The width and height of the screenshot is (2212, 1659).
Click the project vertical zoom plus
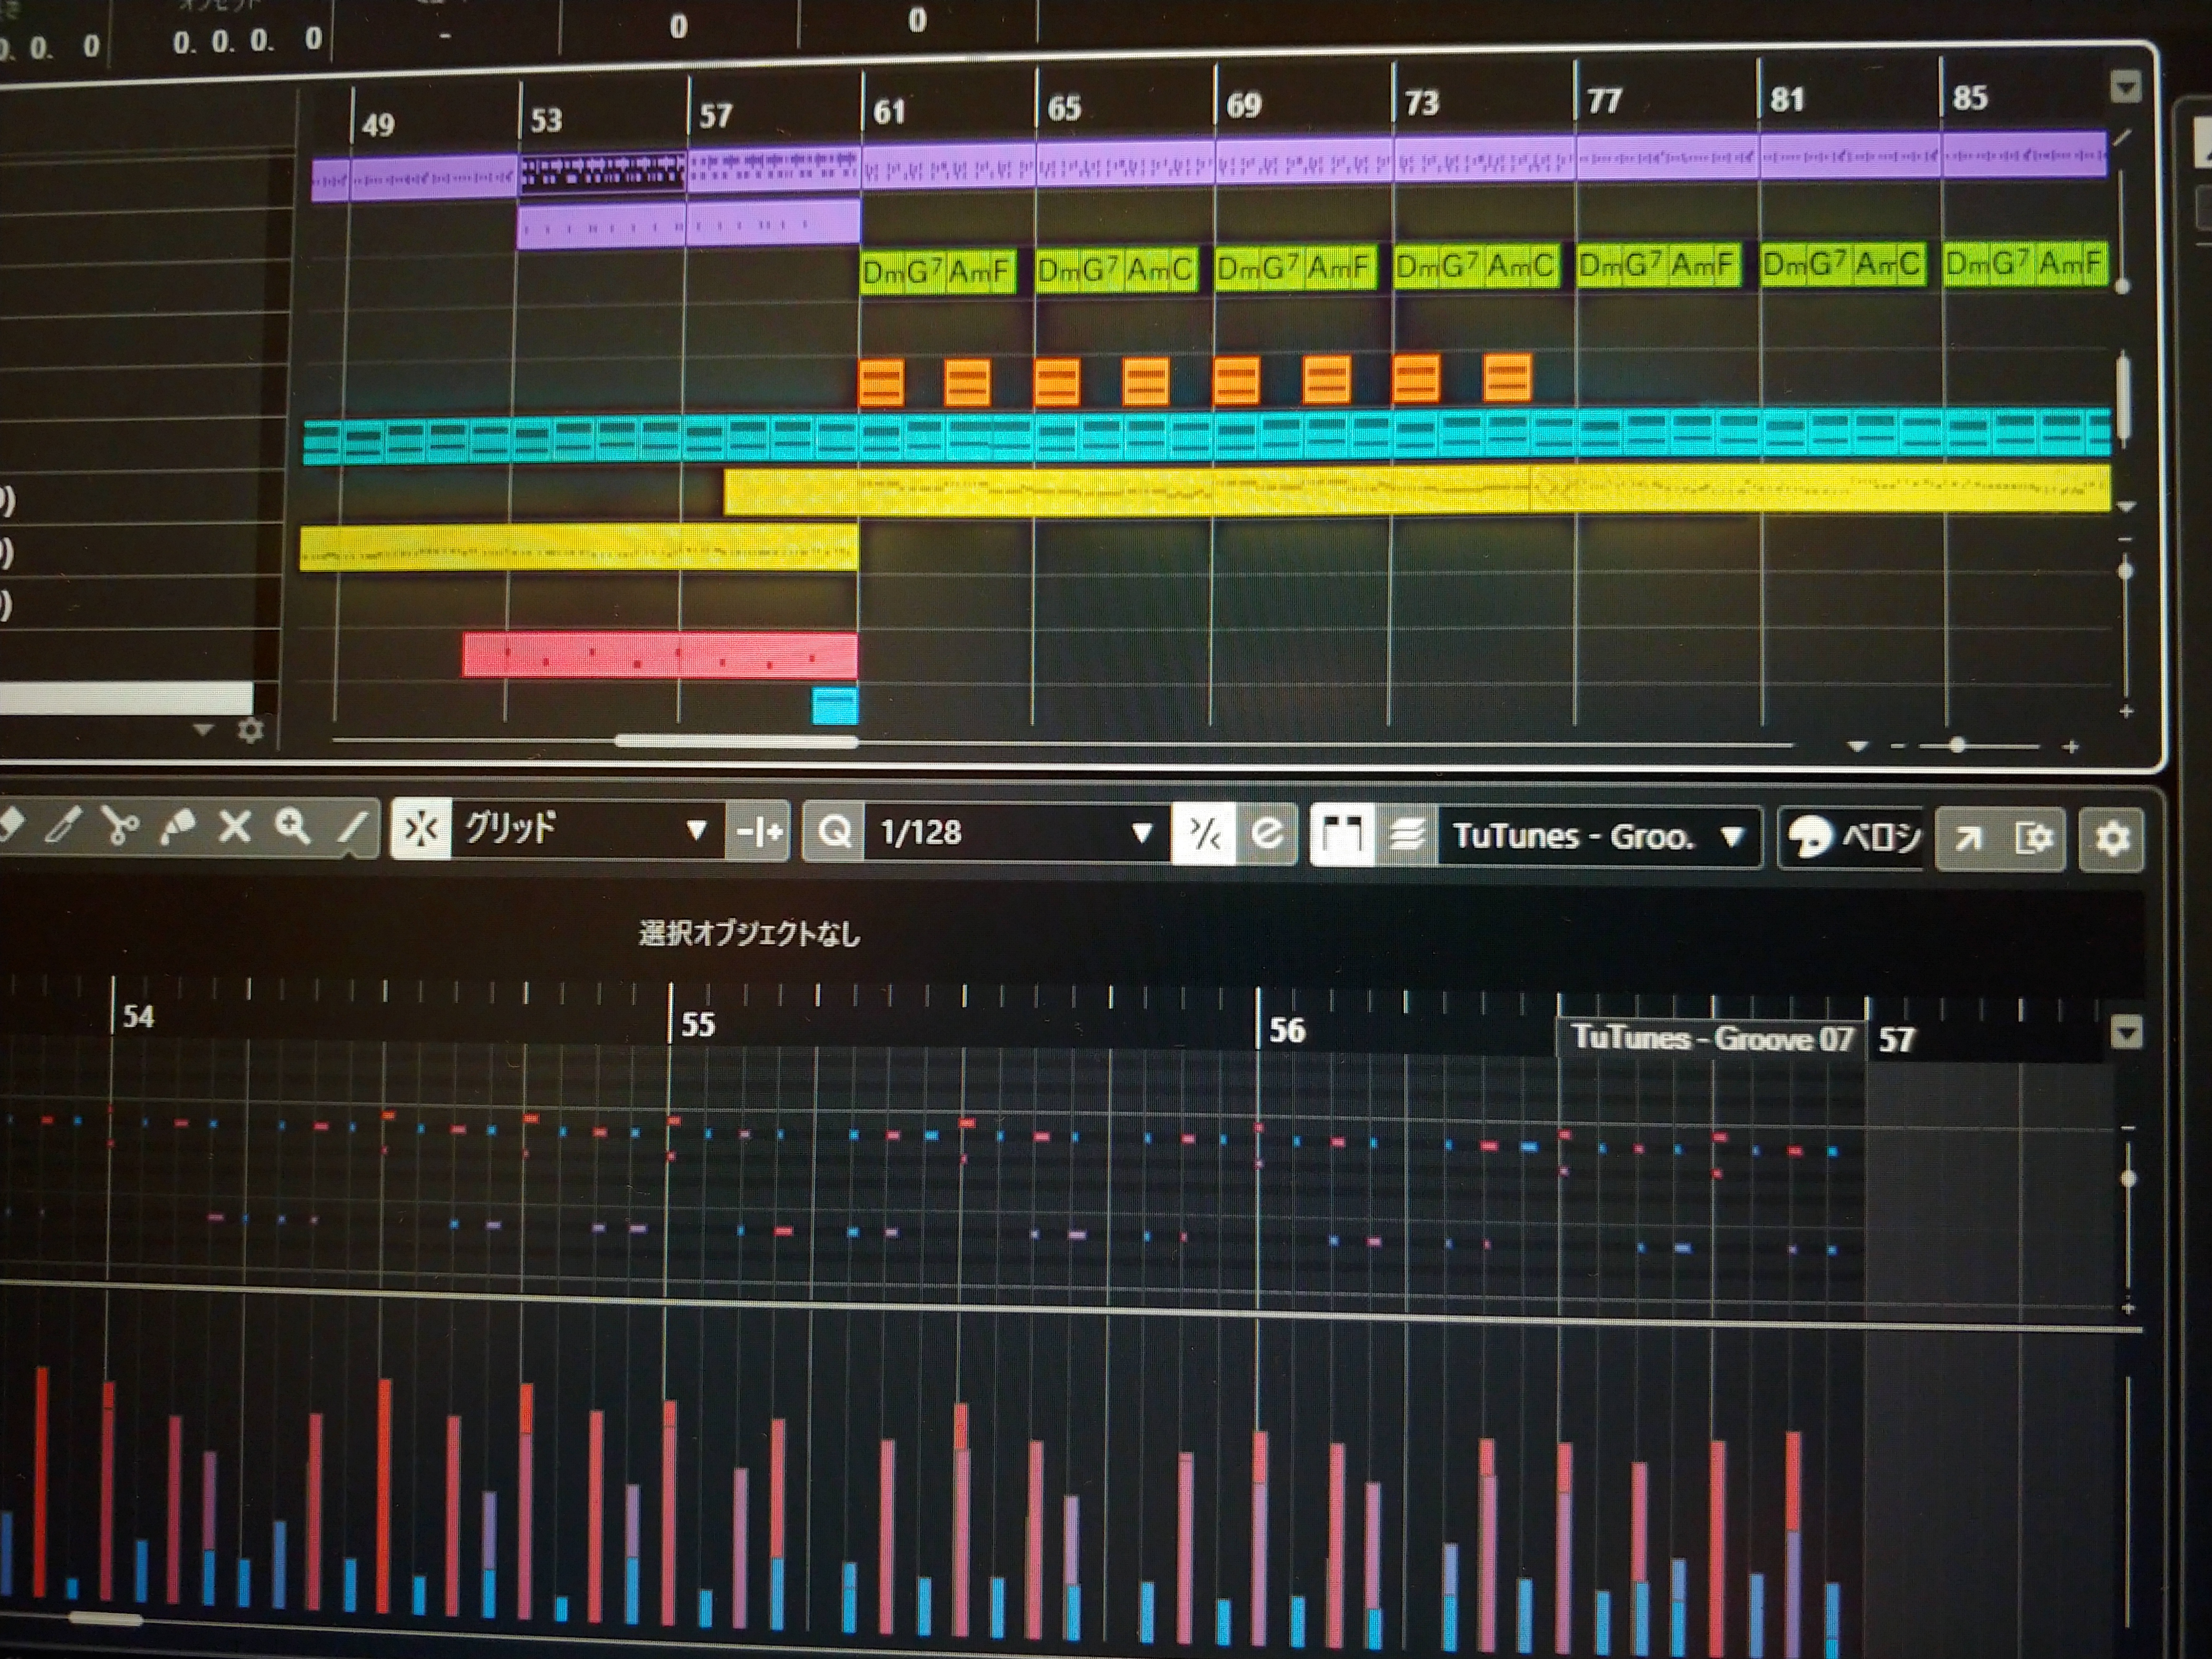(2127, 711)
